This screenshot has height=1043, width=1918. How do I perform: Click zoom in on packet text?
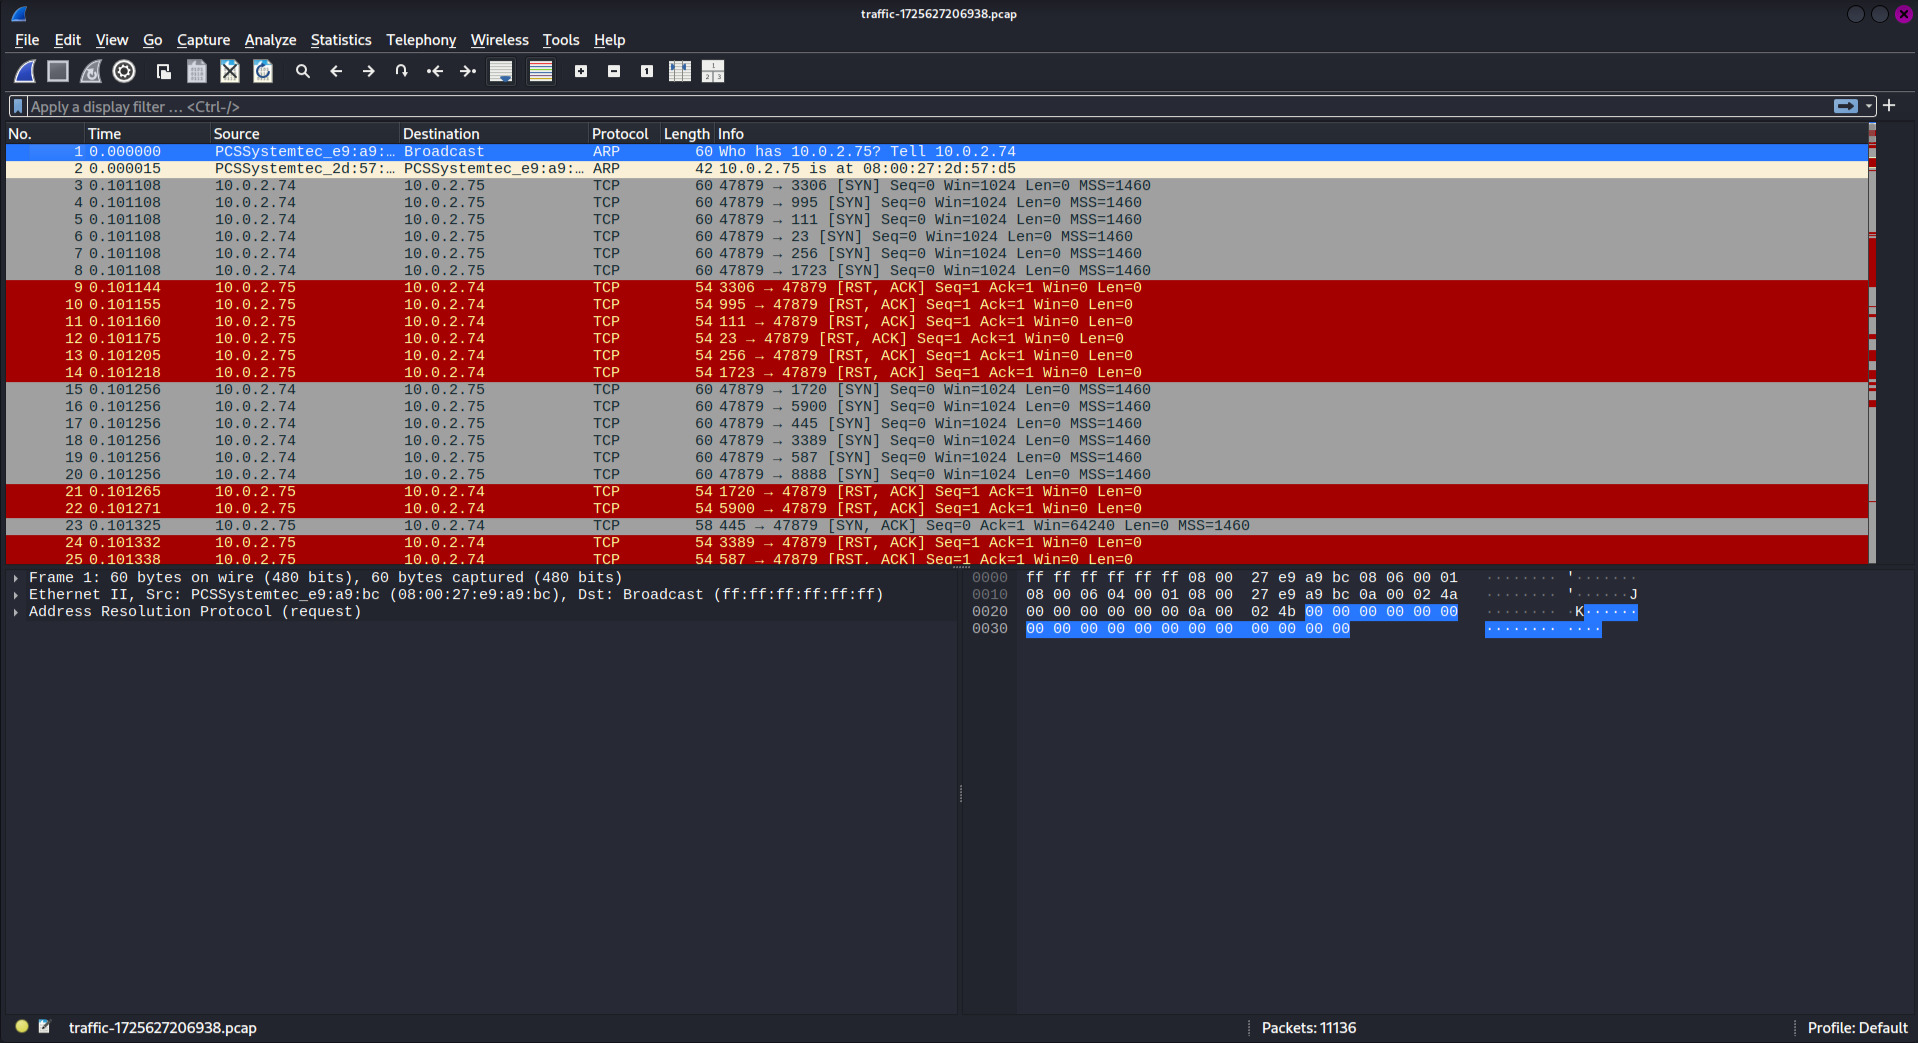[x=581, y=71]
